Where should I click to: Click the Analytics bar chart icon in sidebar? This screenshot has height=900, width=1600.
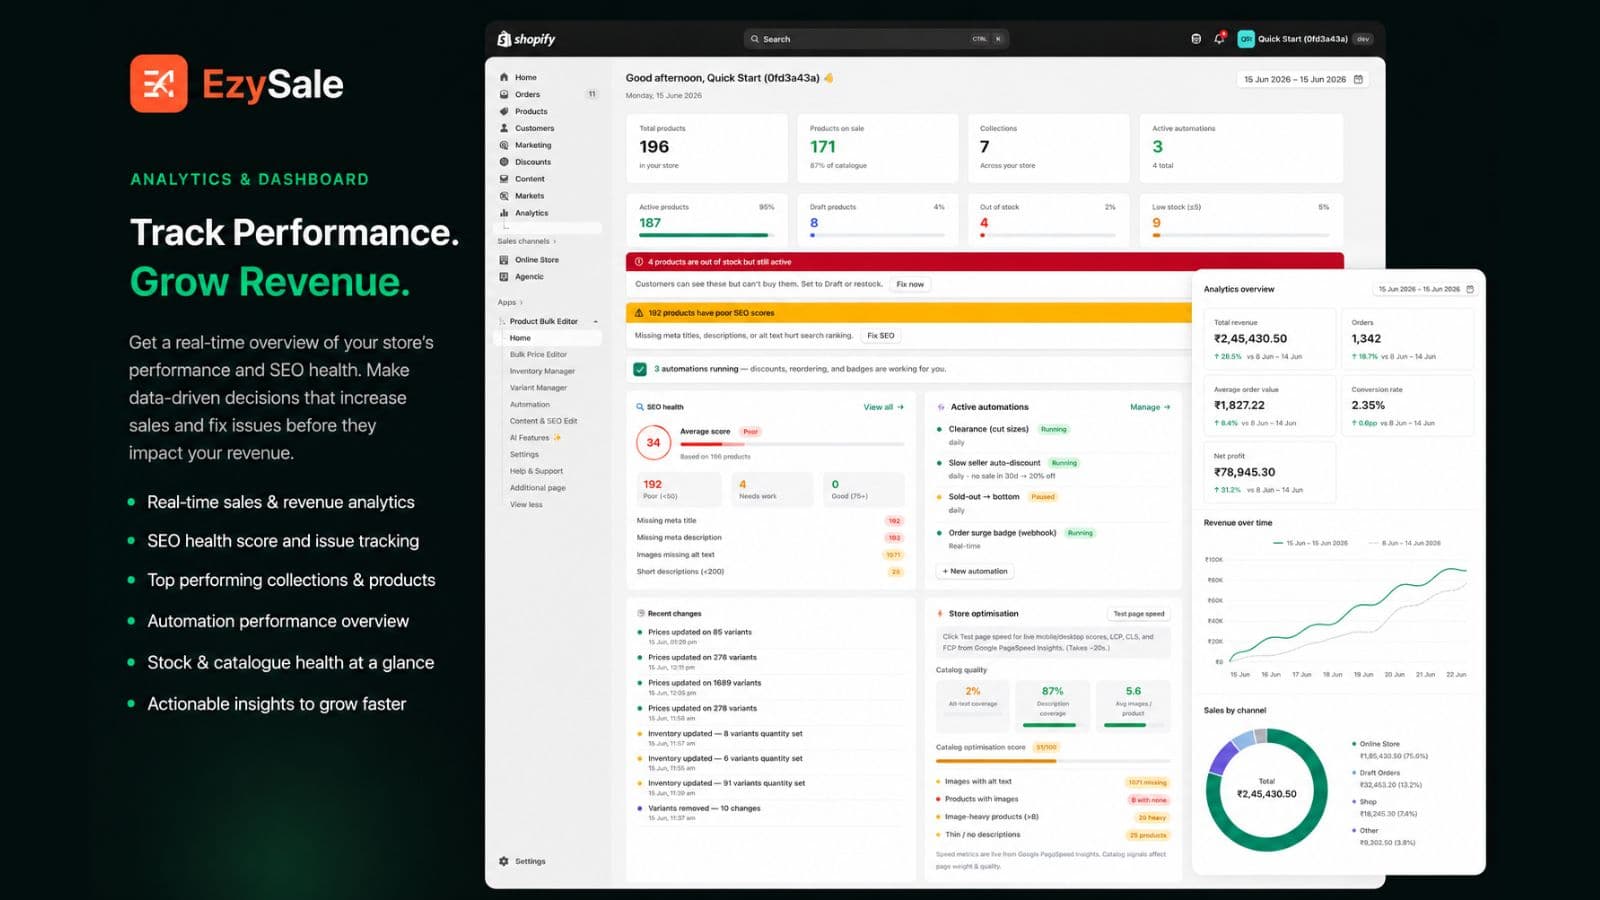[x=504, y=213]
